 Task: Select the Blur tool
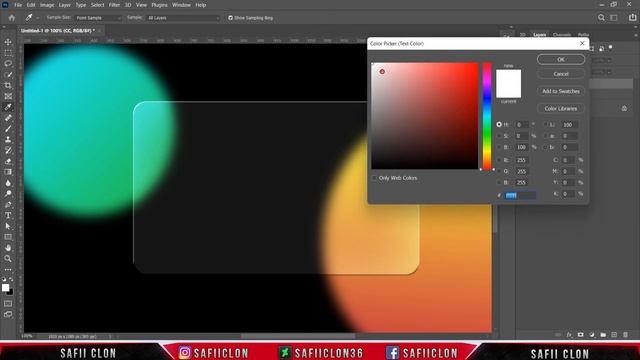click(8, 183)
